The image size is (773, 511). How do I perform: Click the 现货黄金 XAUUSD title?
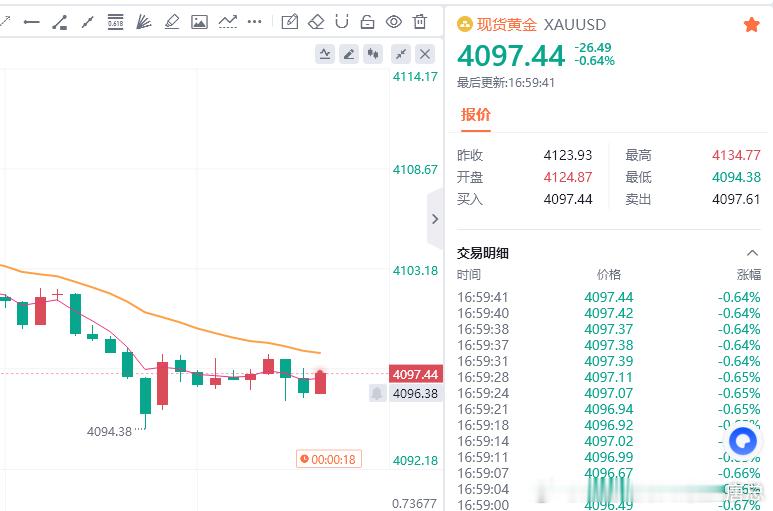[x=541, y=24]
